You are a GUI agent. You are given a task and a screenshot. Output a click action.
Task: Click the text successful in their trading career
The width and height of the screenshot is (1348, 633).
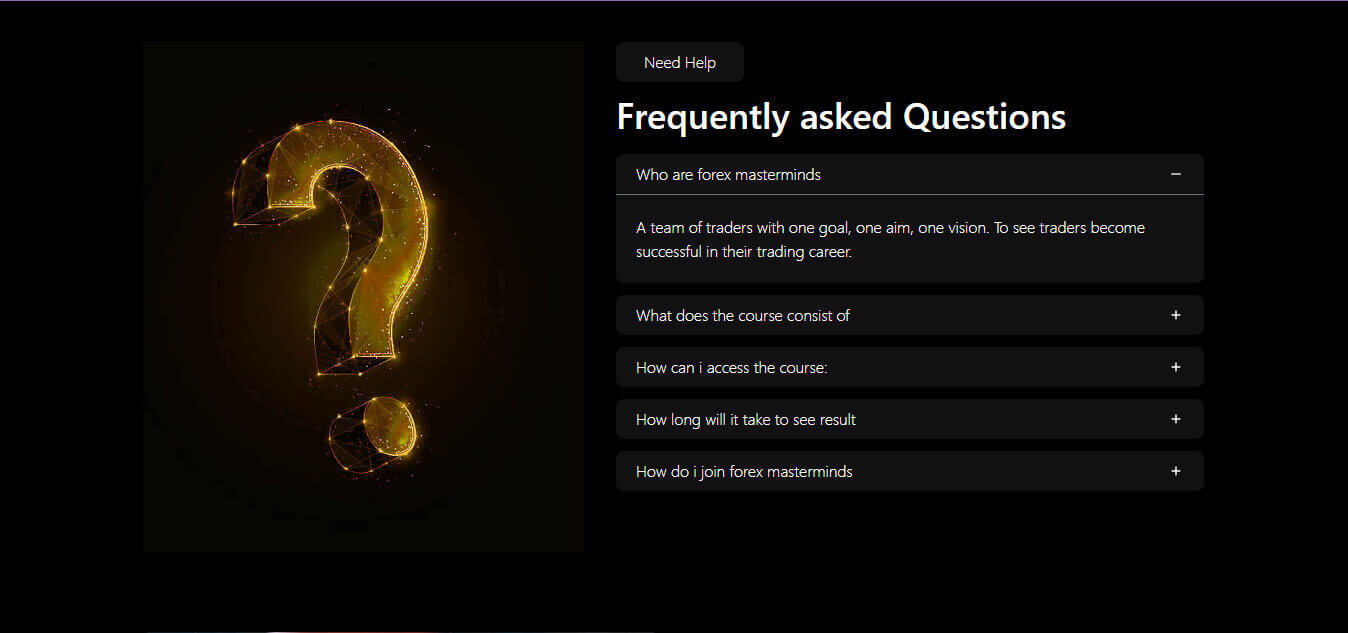(743, 252)
